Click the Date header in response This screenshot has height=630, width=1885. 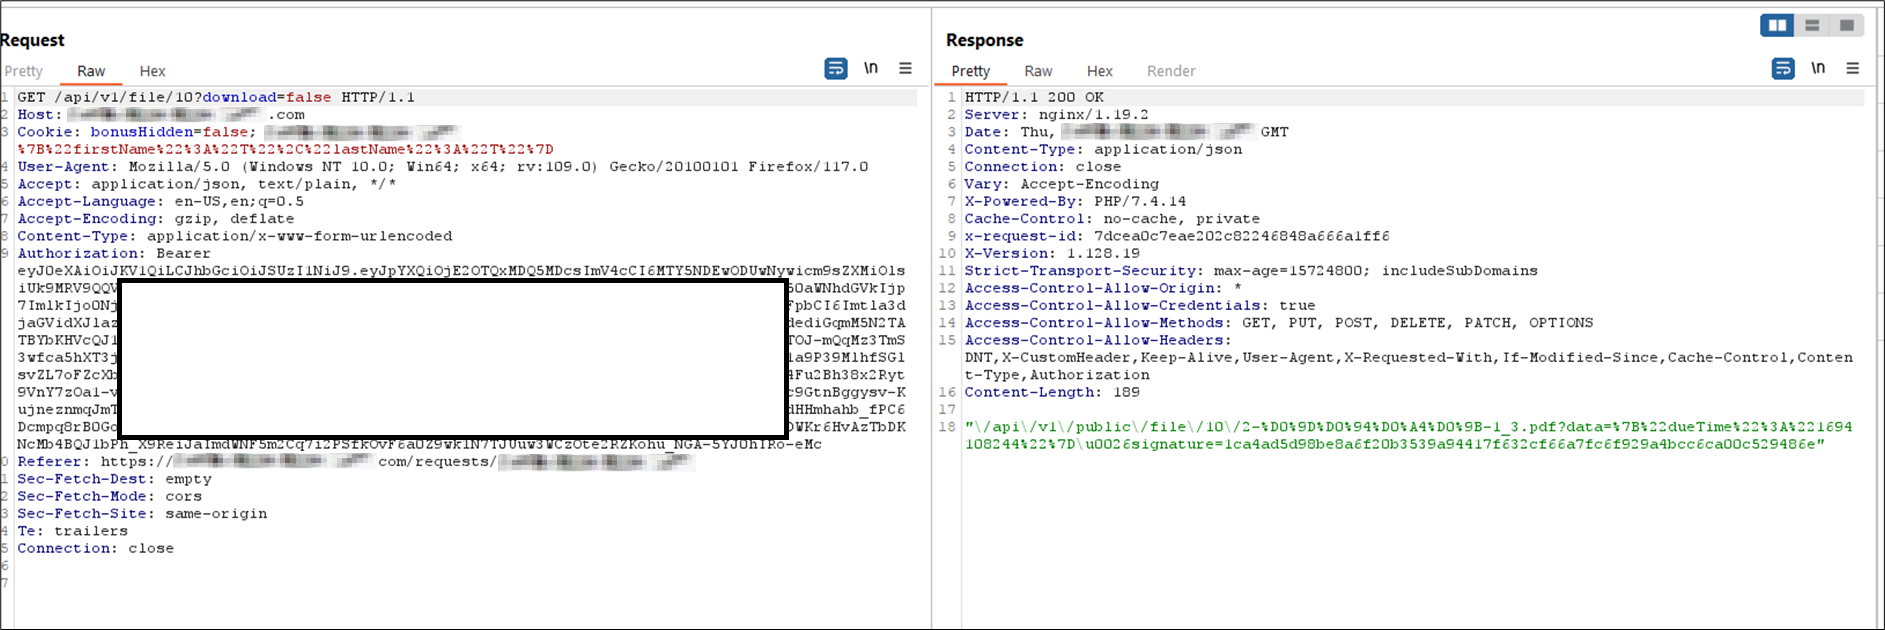click(x=1126, y=132)
